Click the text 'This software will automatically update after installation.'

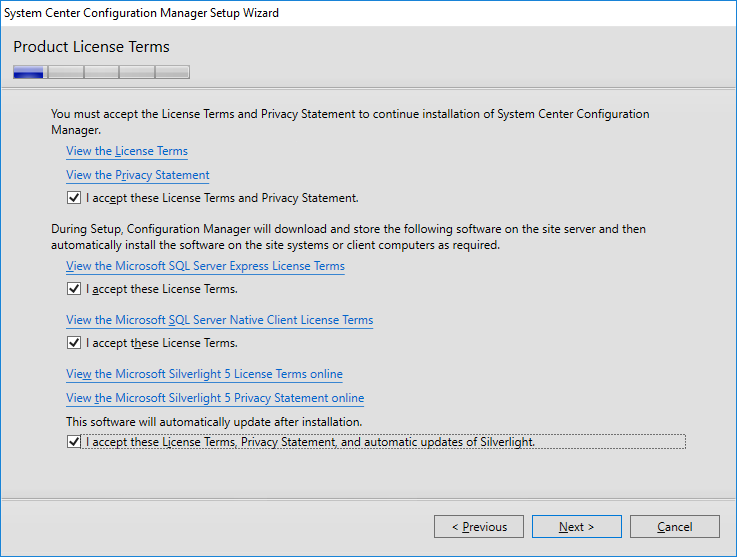[214, 422]
